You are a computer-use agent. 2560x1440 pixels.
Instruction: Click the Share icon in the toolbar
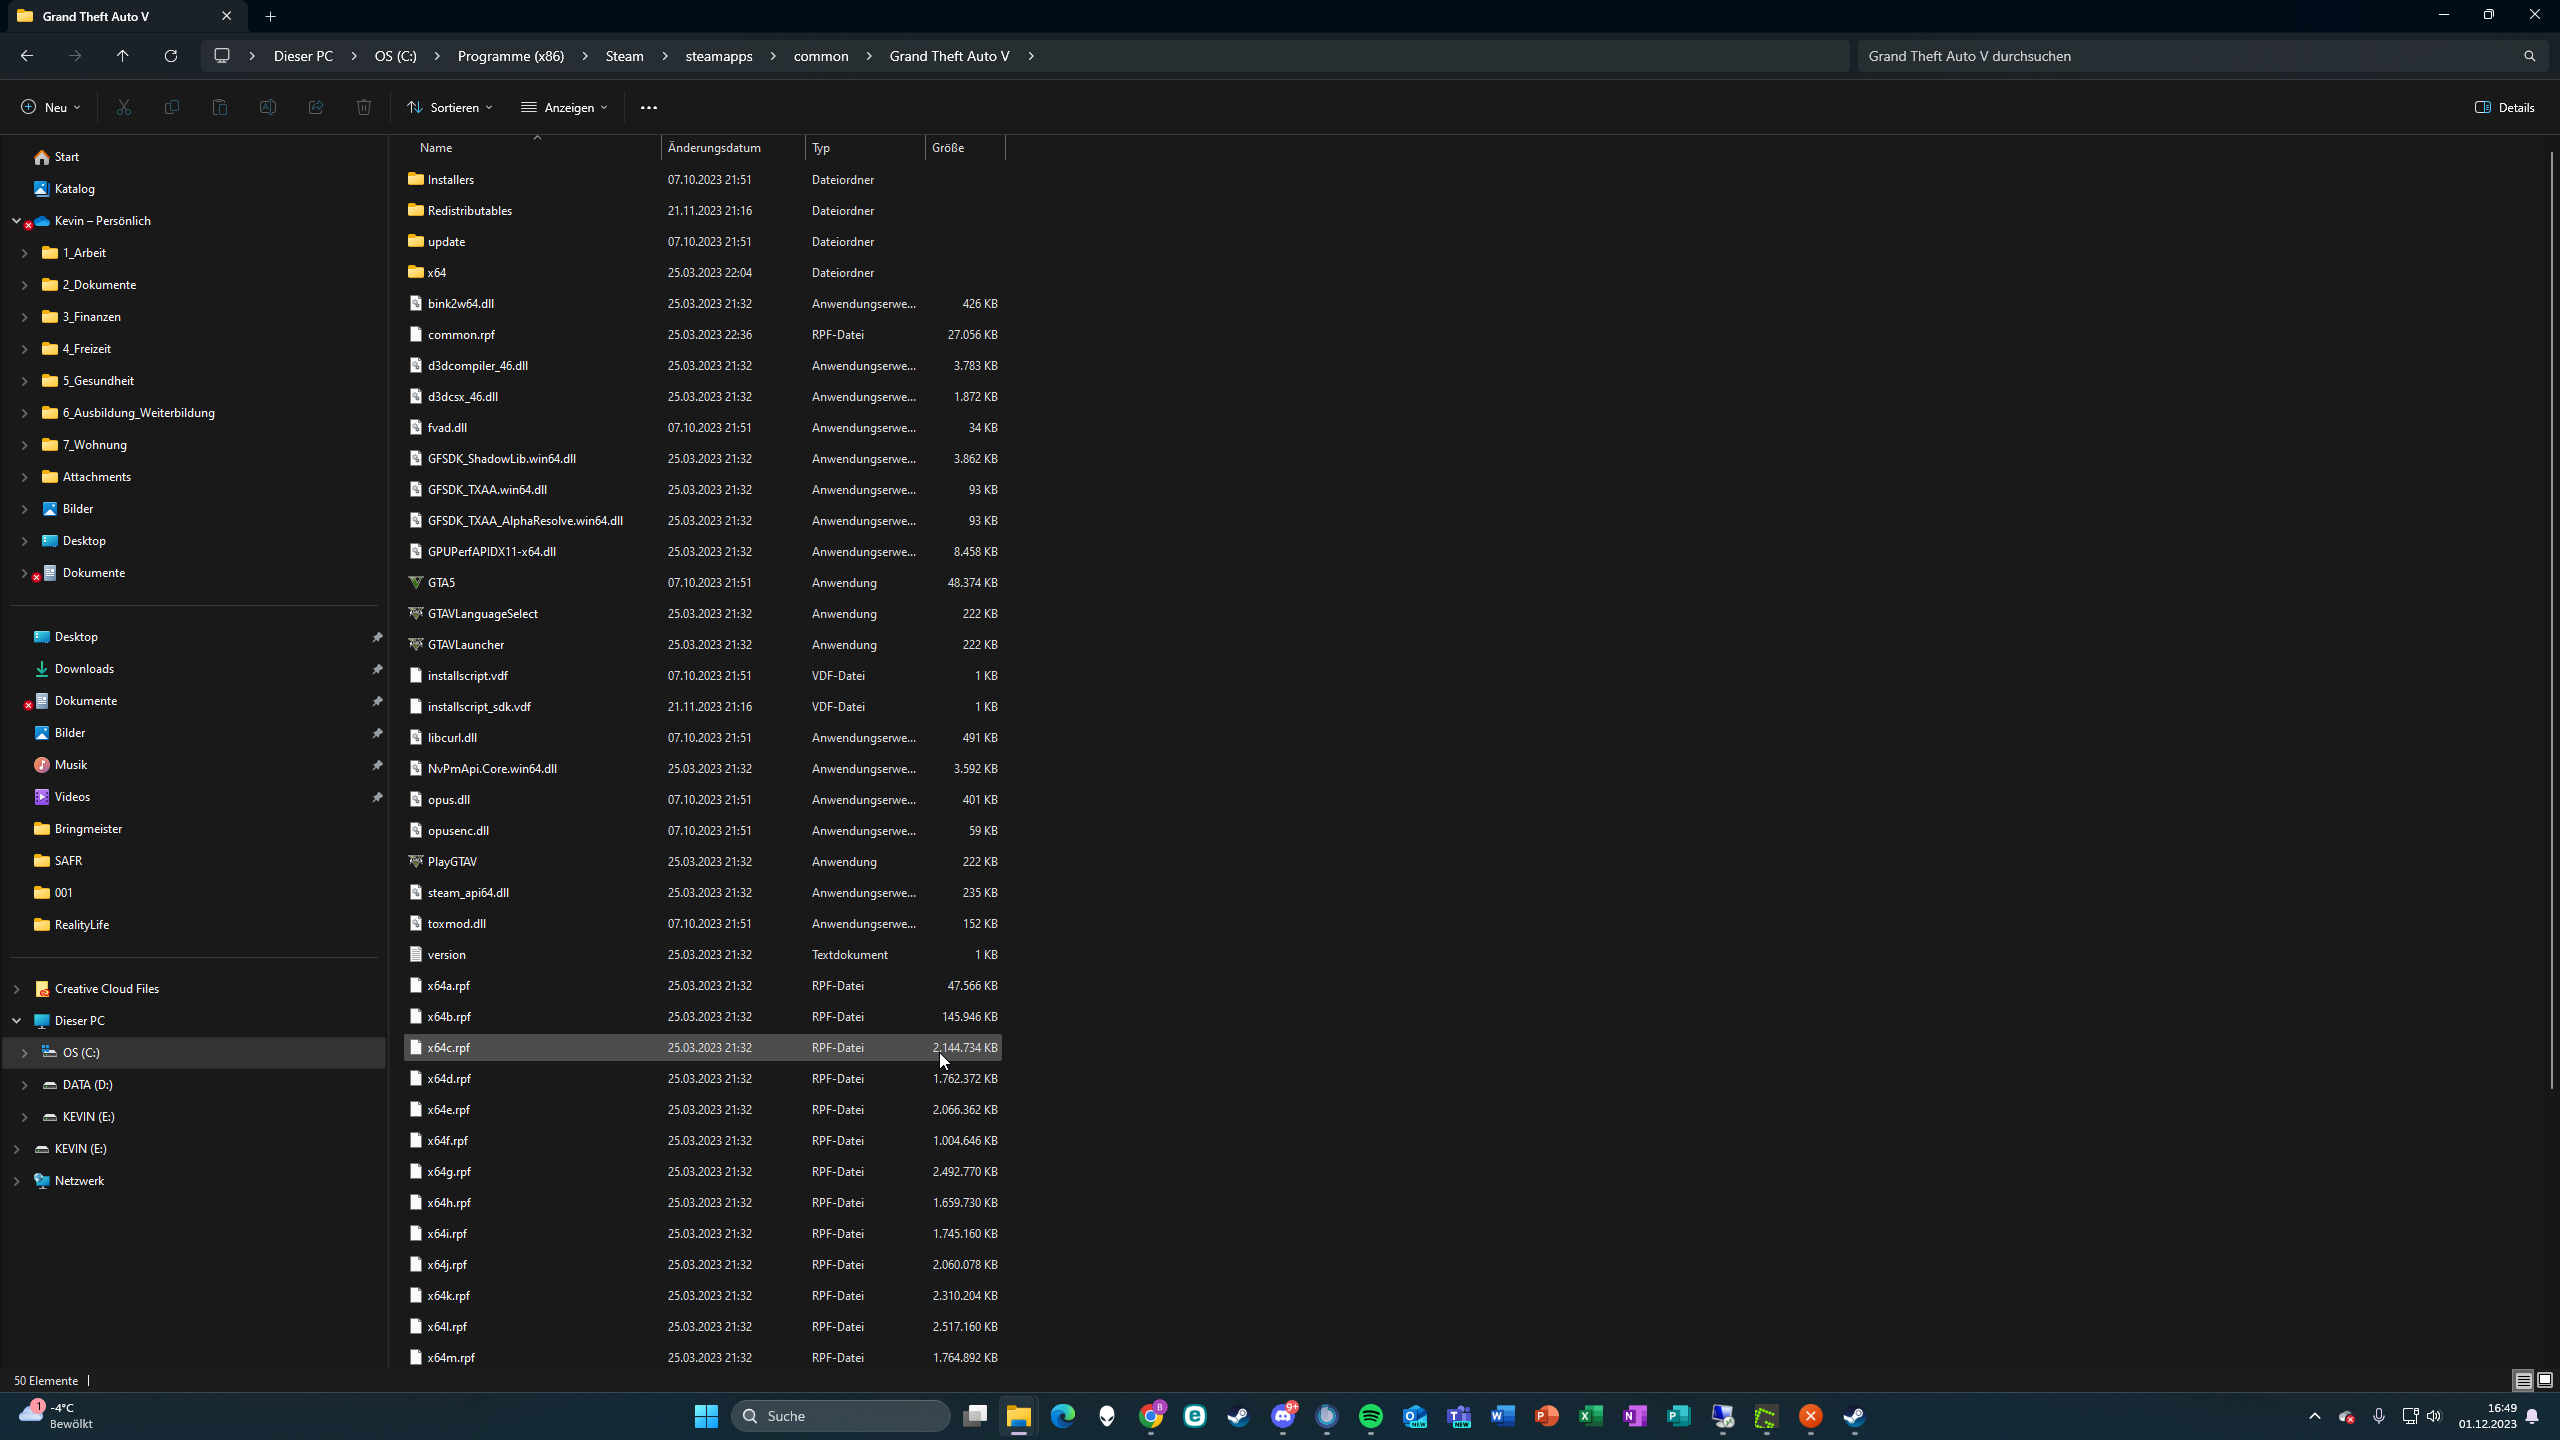point(315,107)
